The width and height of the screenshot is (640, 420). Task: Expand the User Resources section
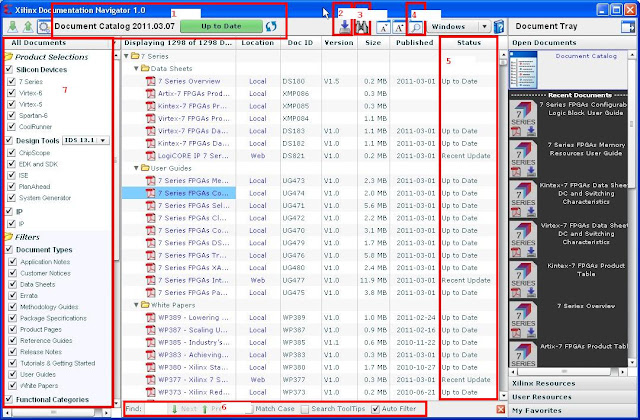tap(571, 397)
